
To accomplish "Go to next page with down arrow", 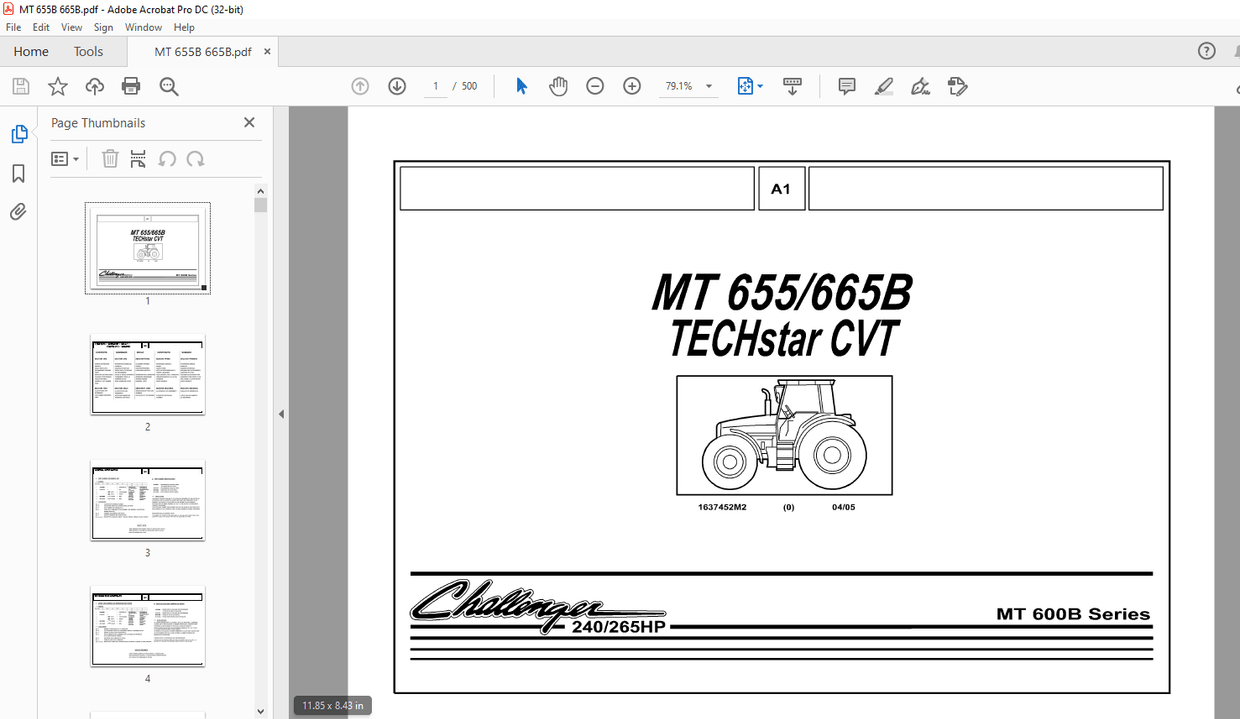I will click(x=397, y=86).
